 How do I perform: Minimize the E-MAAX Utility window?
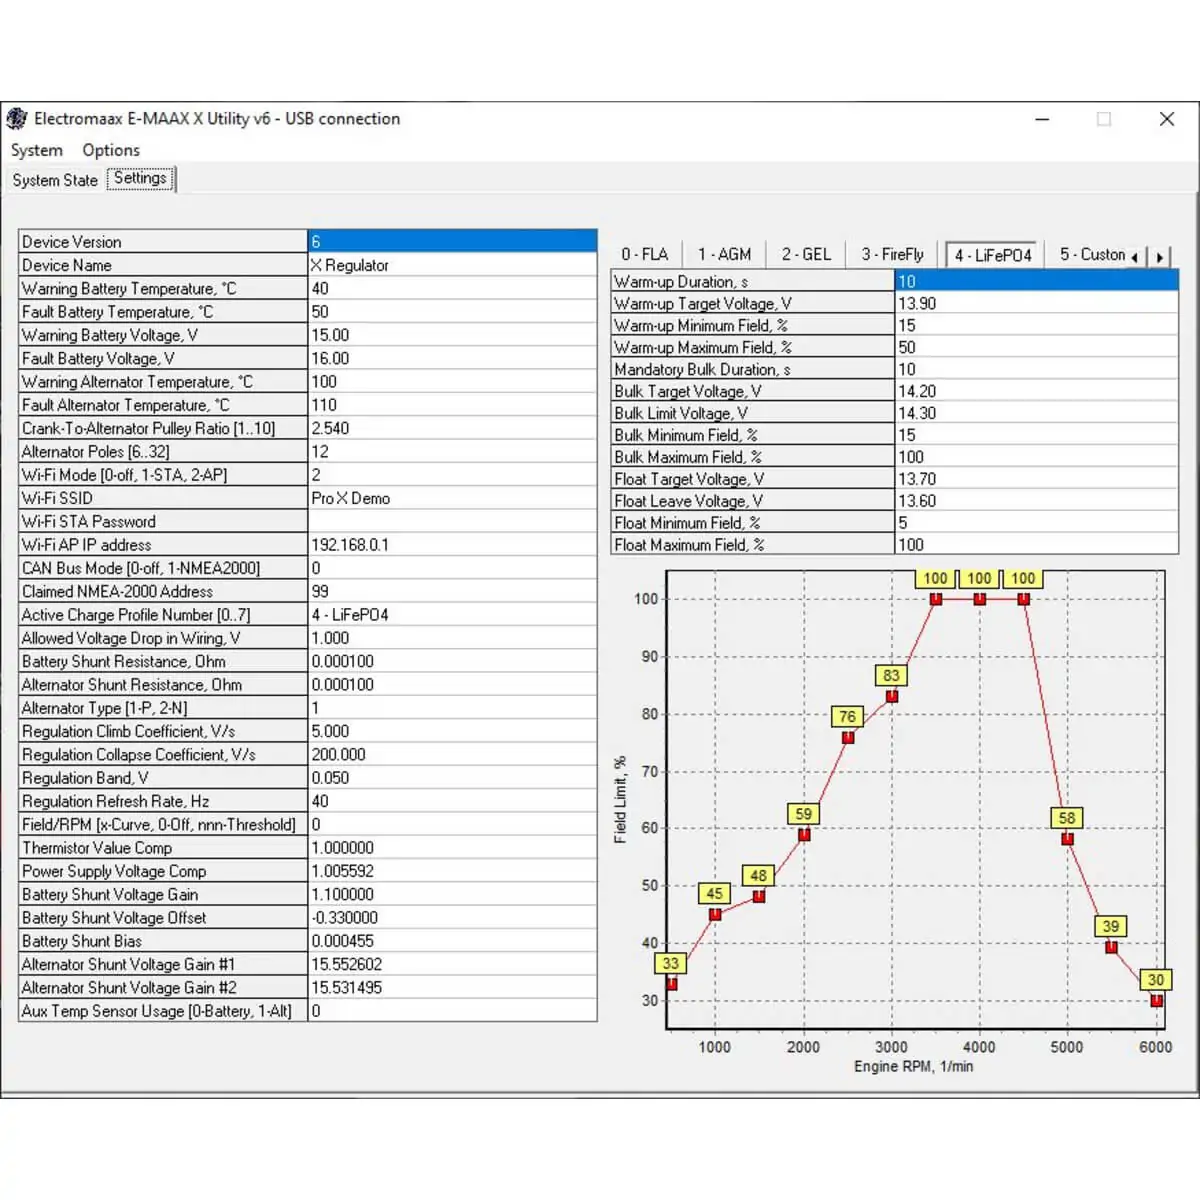[x=1042, y=119]
